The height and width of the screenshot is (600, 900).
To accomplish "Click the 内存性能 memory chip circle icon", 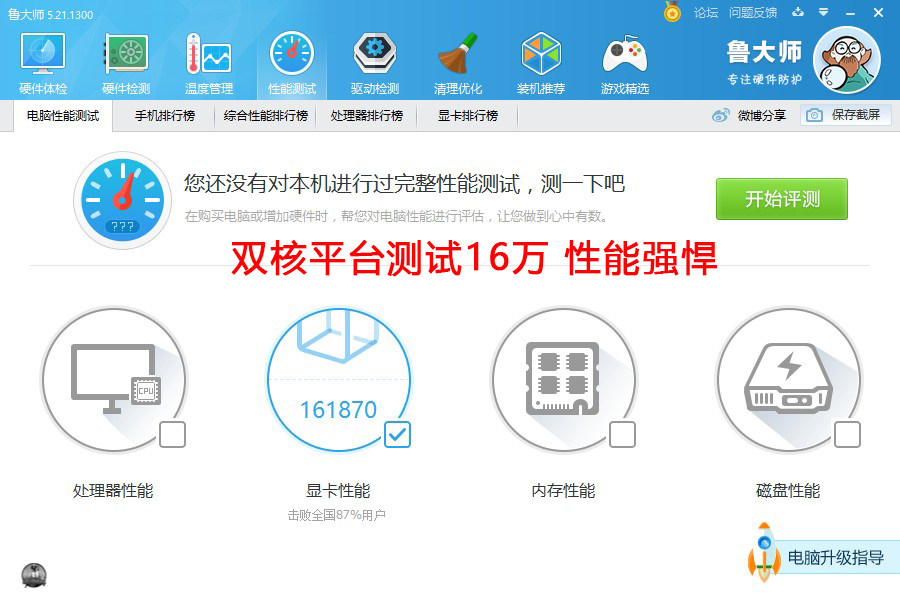I will click(564, 380).
